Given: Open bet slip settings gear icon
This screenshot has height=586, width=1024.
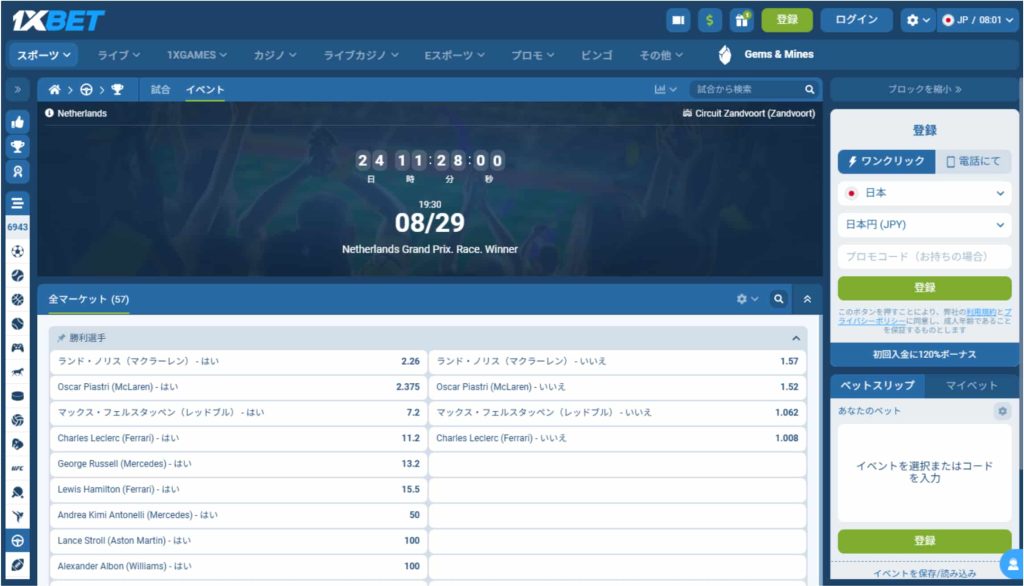Looking at the screenshot, I should (x=1002, y=411).
